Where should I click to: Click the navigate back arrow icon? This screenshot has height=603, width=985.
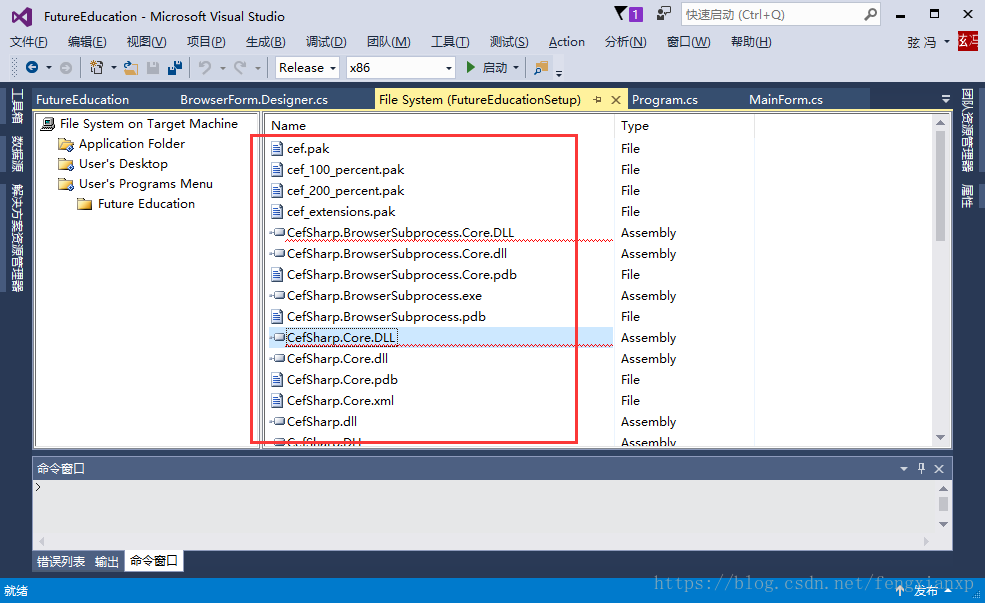pyautogui.click(x=32, y=67)
